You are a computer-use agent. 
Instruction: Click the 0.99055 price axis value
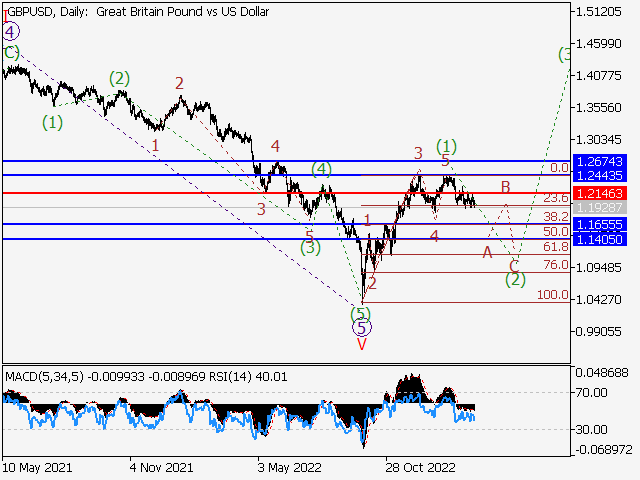598,331
